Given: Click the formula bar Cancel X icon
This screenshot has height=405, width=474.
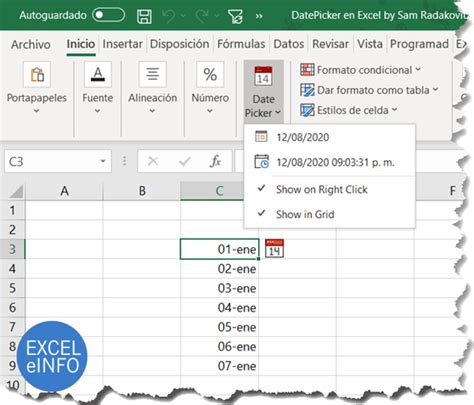Looking at the screenshot, I should 153,162.
